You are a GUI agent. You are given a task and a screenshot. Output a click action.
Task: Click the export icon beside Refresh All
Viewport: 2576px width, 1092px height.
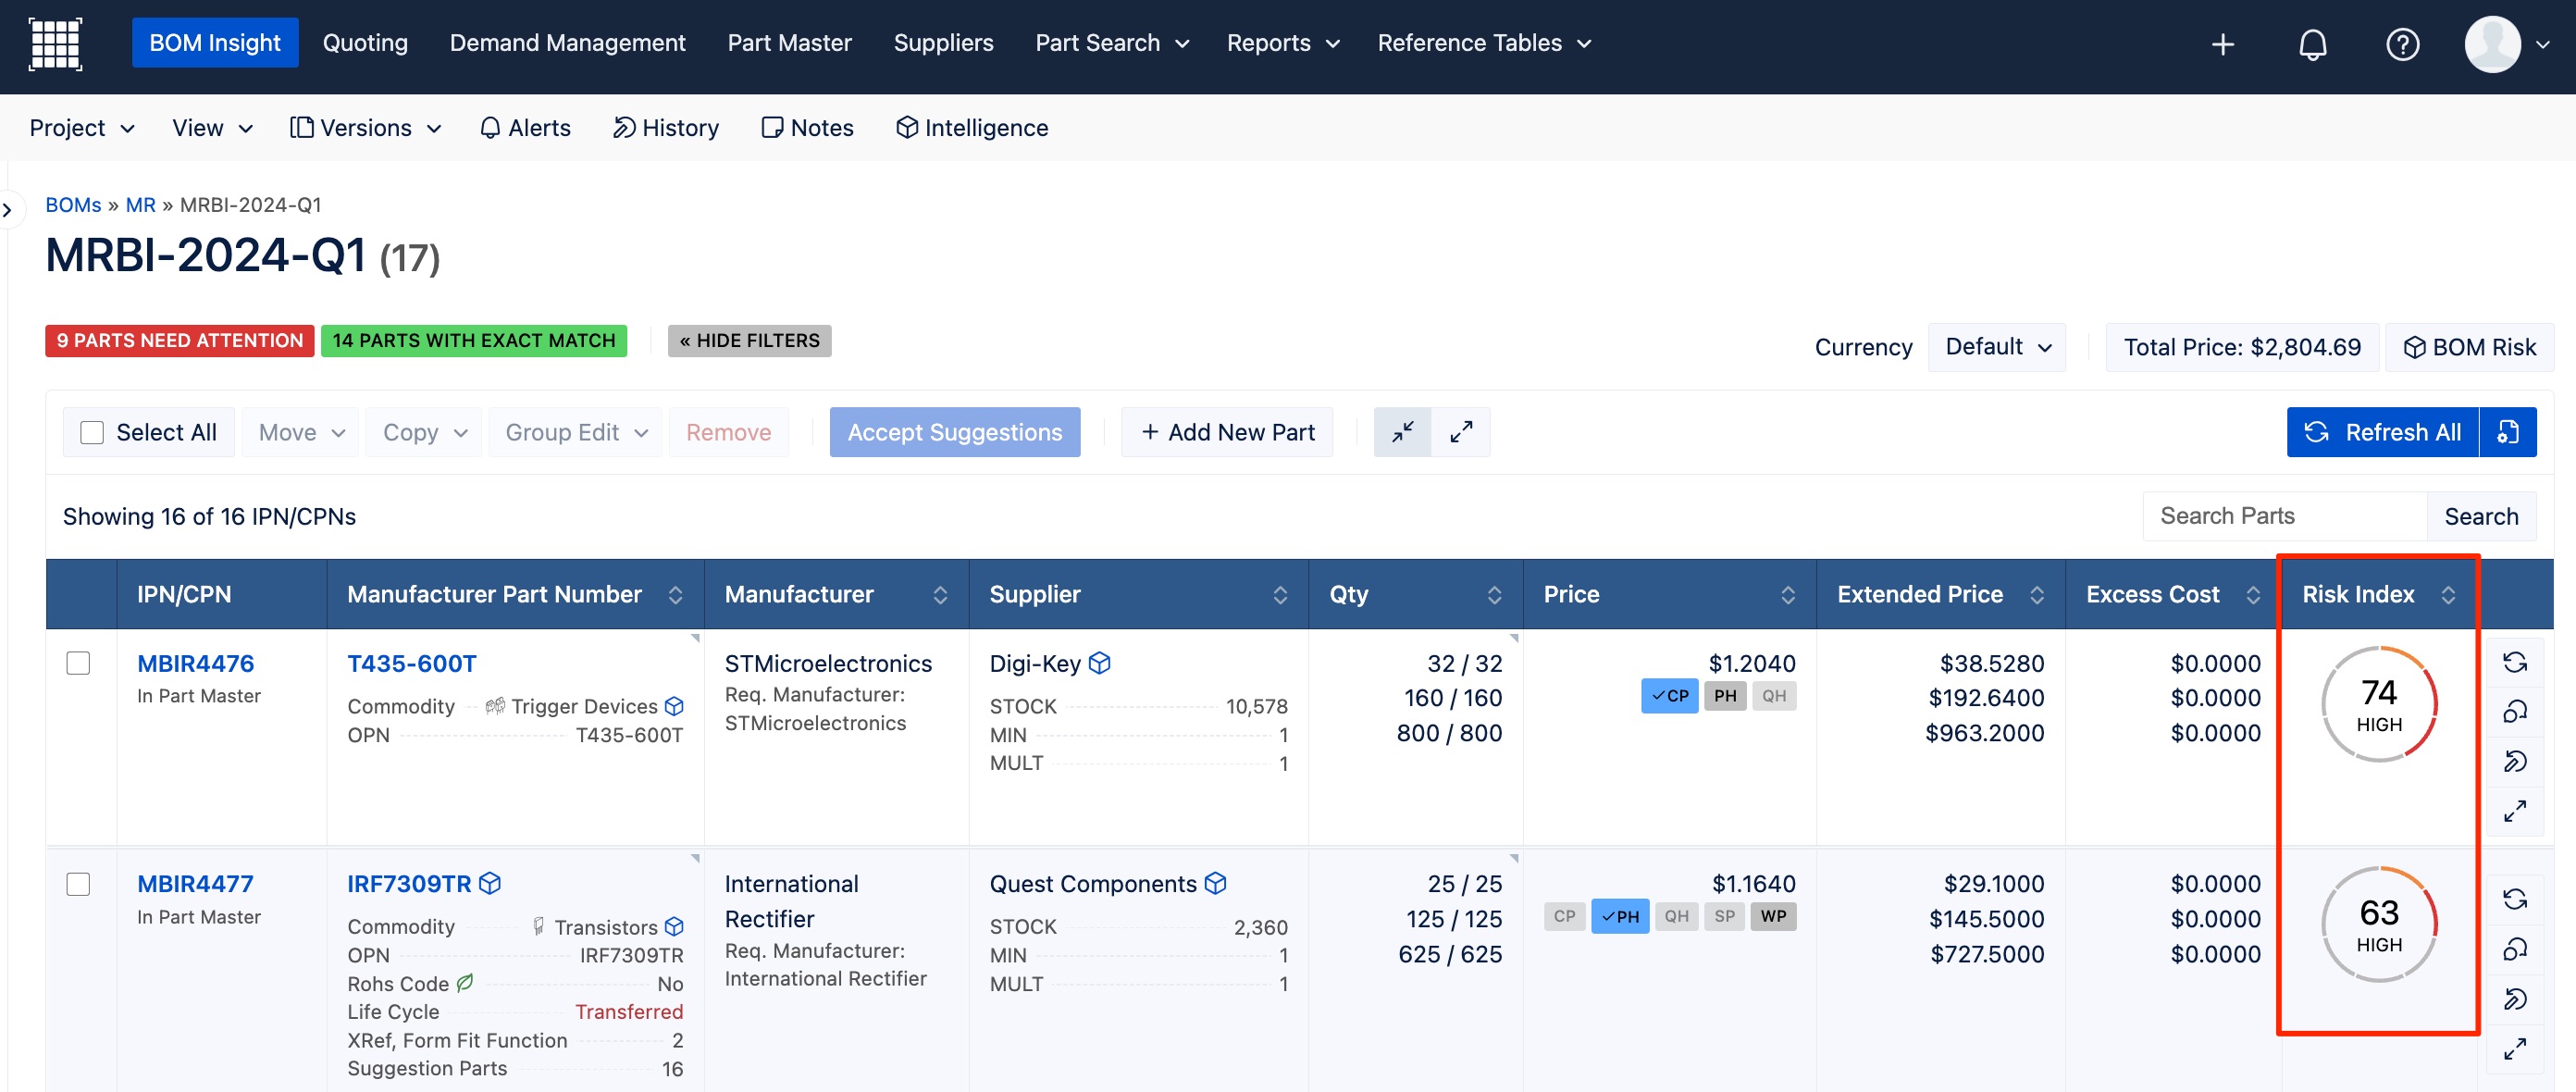(x=2507, y=432)
